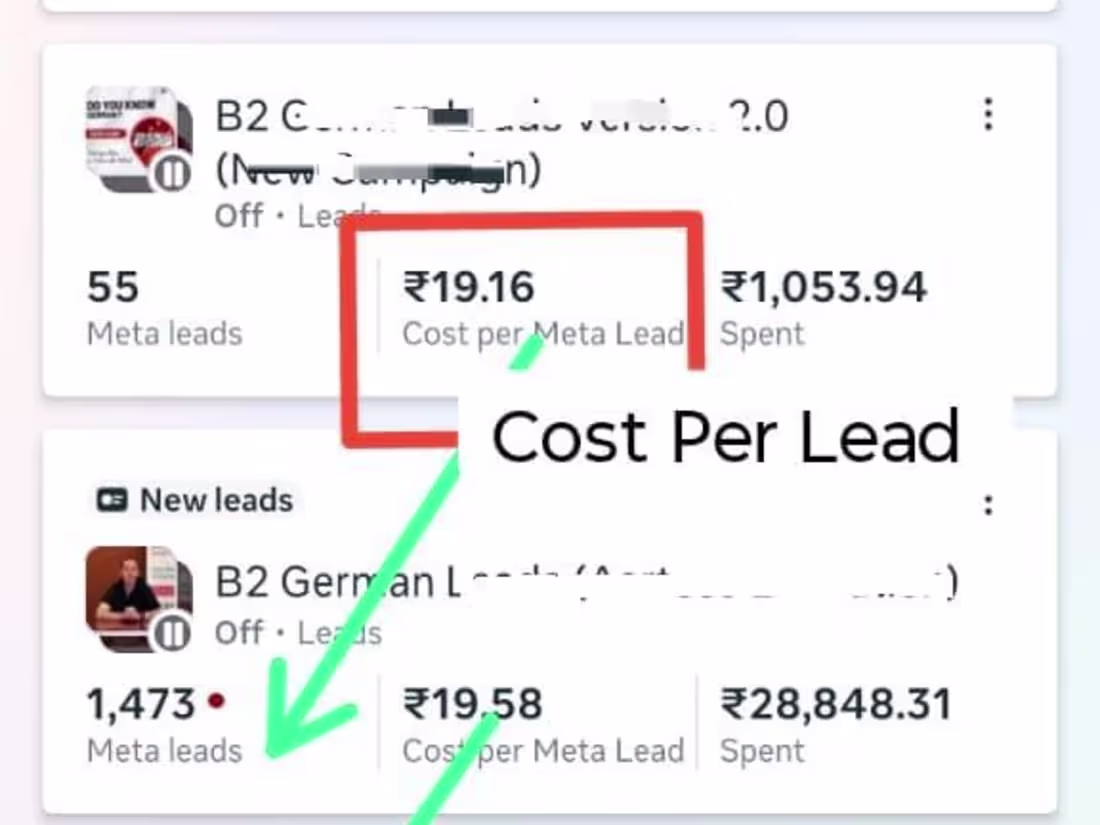
Task: Click red notification dot beside 1,473
Action: click(216, 700)
